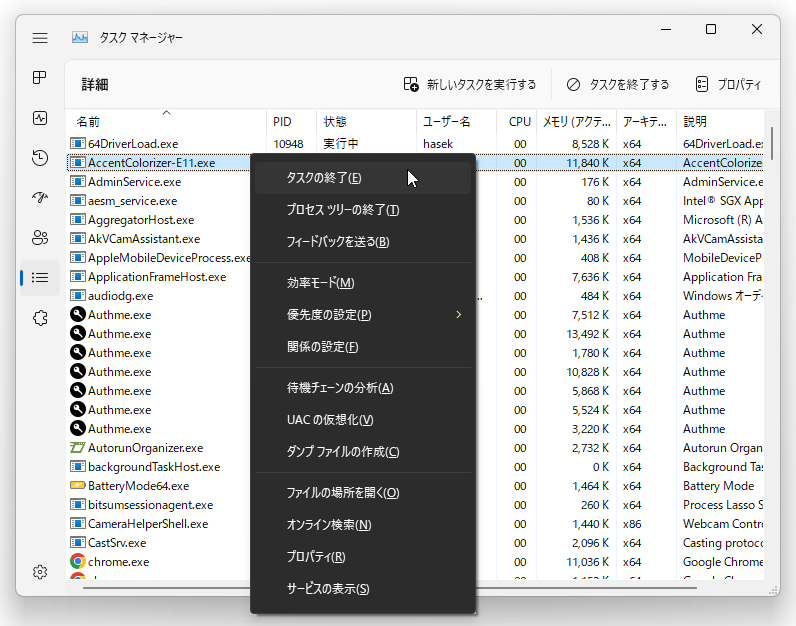Click プロパティ toolbar button
Viewport: 796px width, 626px height.
point(728,84)
